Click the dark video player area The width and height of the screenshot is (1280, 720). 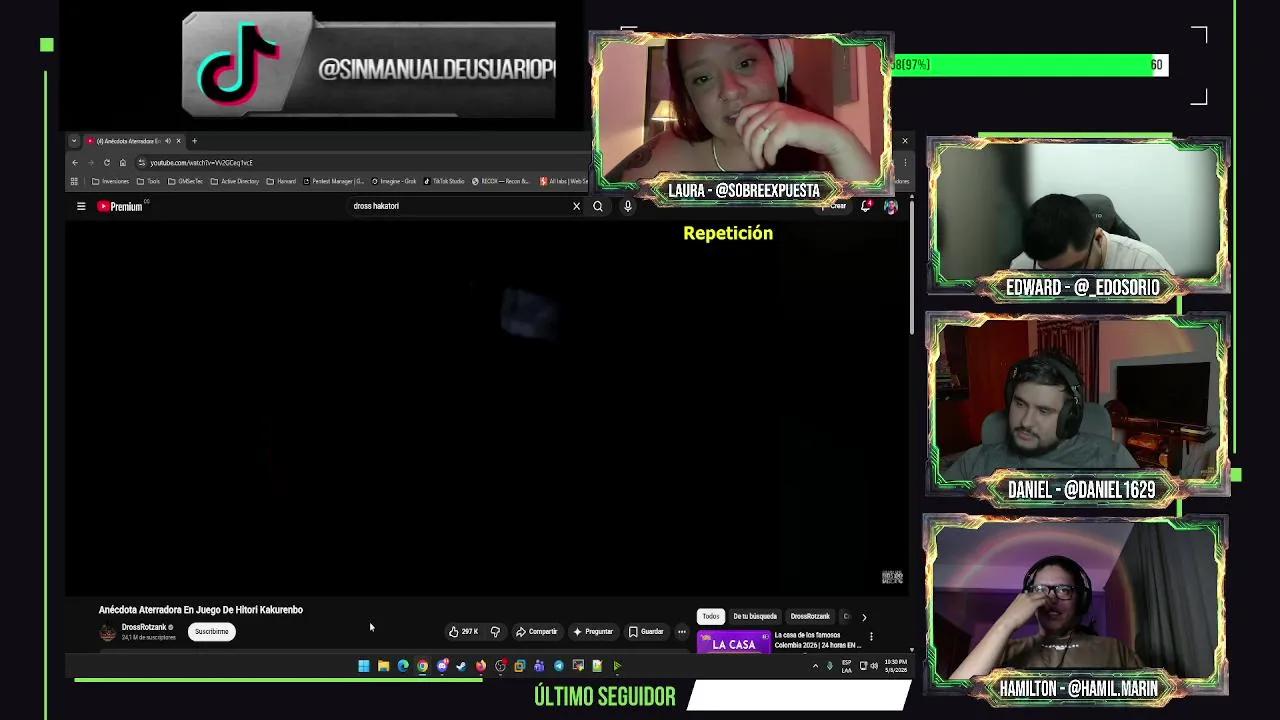(487, 408)
